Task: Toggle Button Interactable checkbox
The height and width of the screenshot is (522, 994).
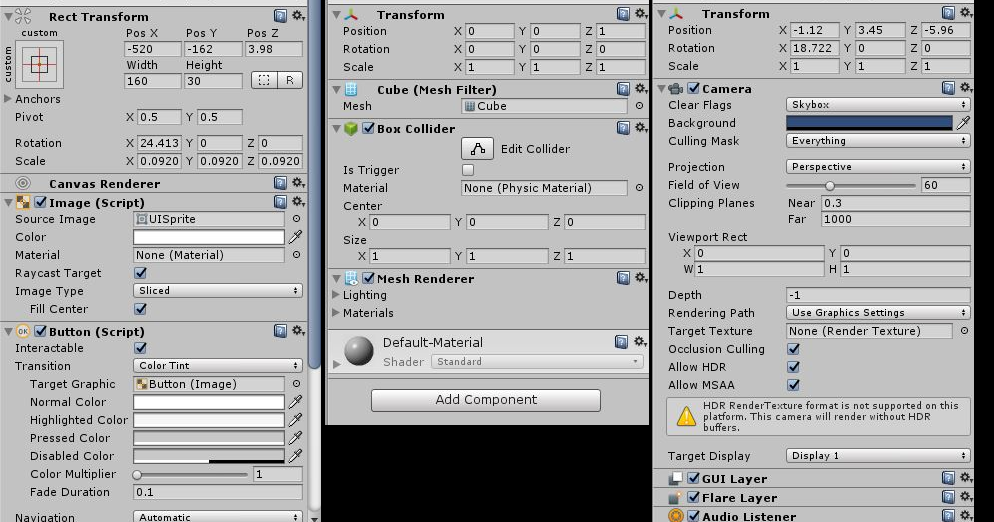Action: pyautogui.click(x=141, y=348)
